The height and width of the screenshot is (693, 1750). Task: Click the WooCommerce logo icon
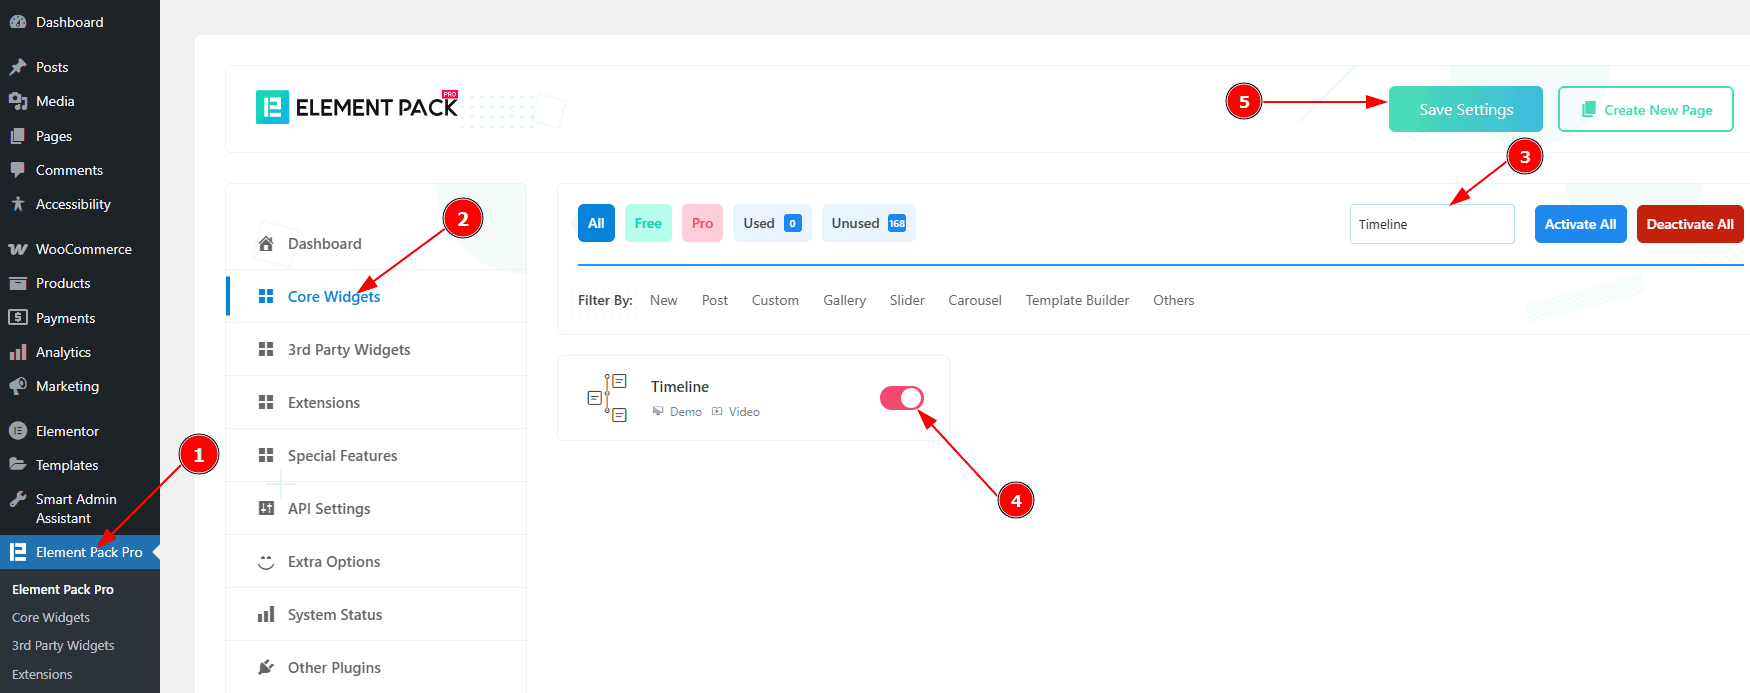click(18, 249)
